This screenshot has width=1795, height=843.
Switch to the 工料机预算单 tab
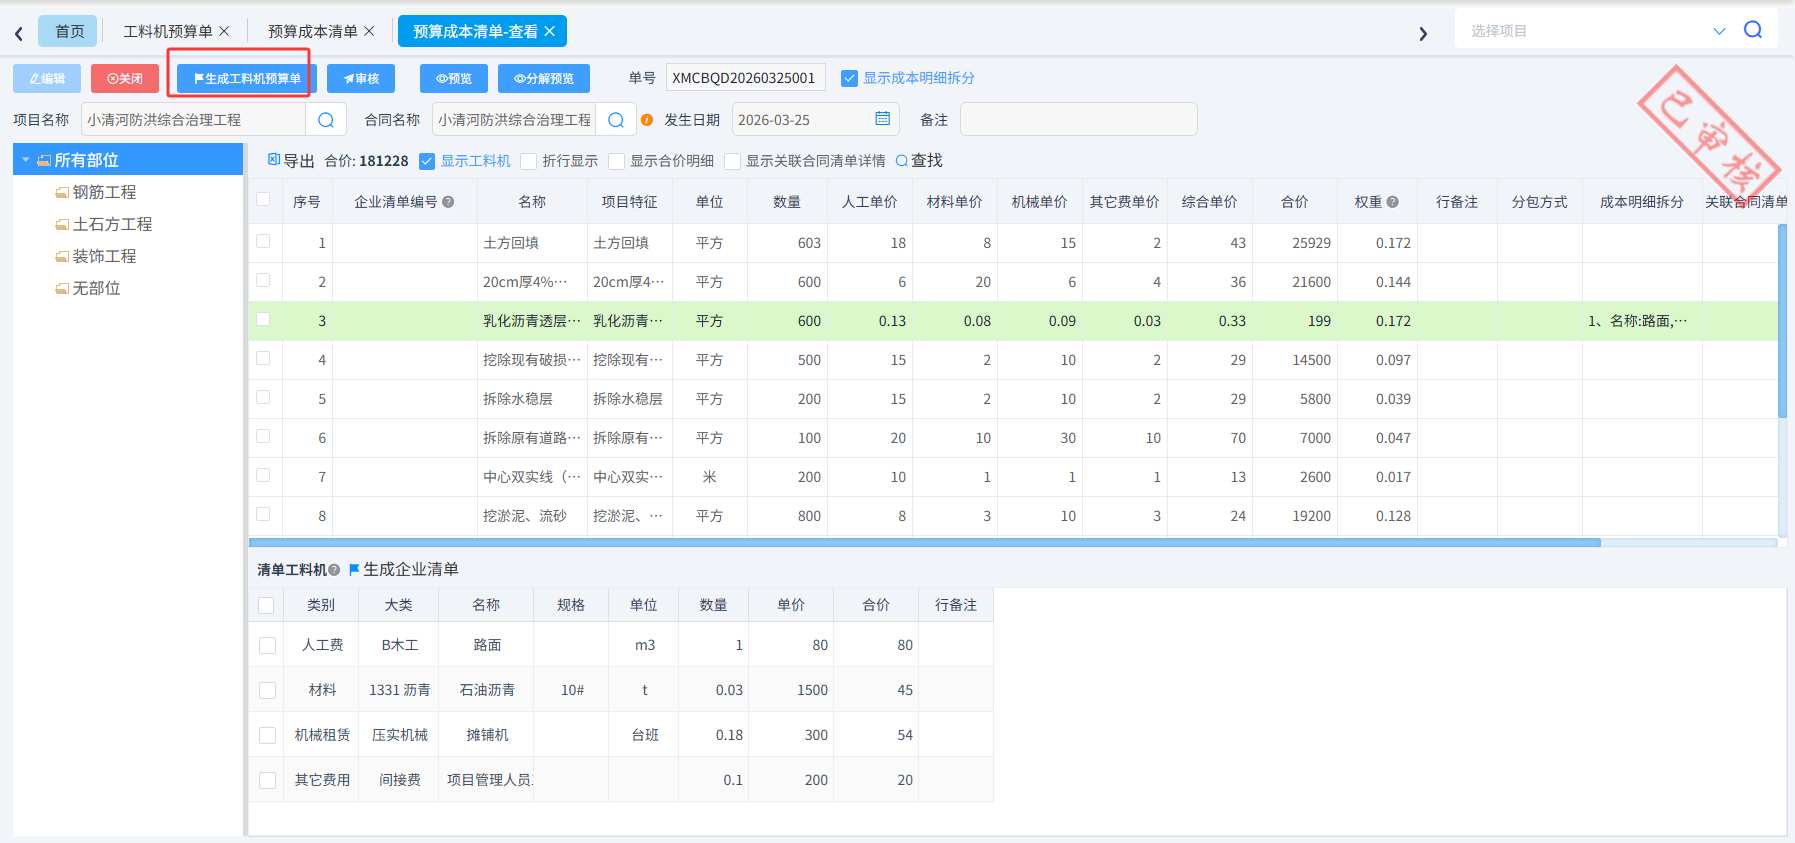(167, 31)
